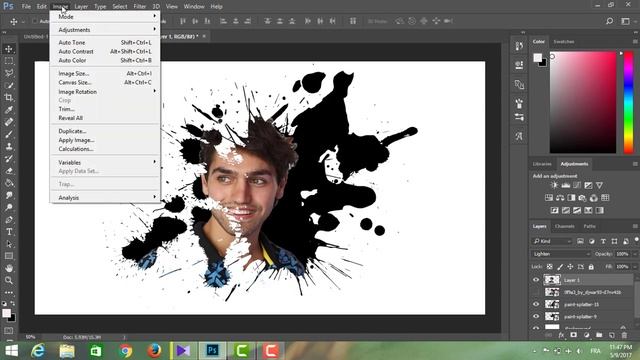Image resolution: width=640 pixels, height=360 pixels.
Task: Toggle pixel layer filter
Action: coord(580,241)
